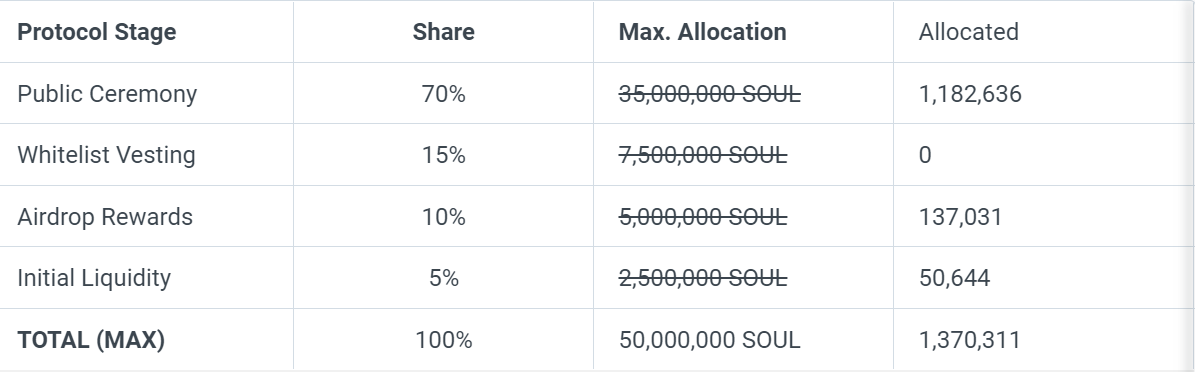Click the Protocol Stage column header
The image size is (1195, 372).
pos(97,32)
